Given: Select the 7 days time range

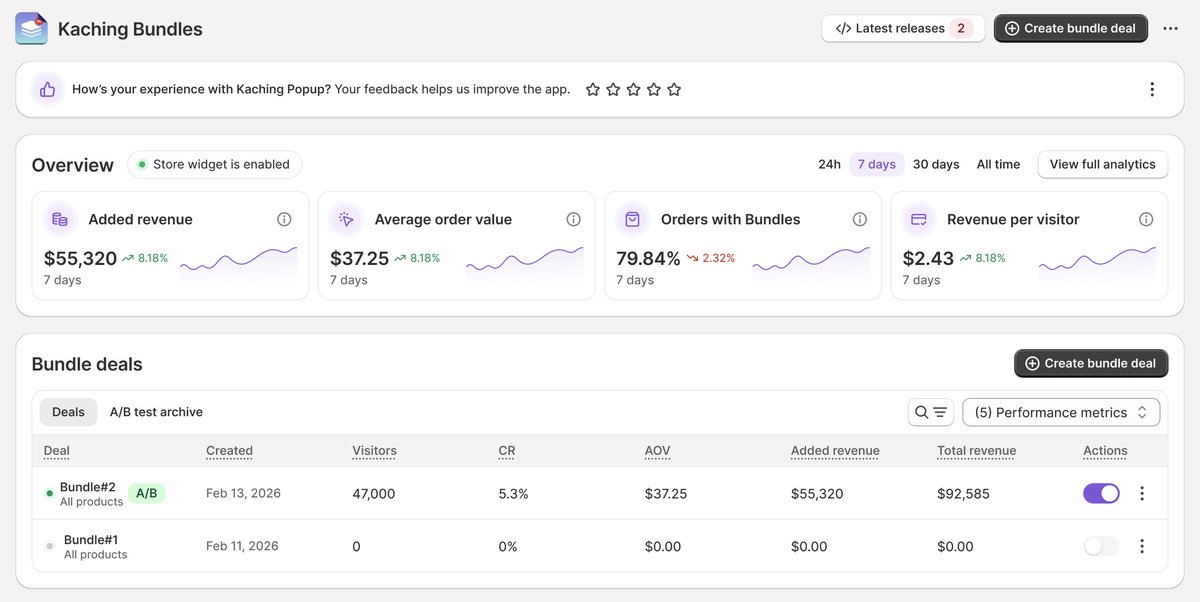Looking at the screenshot, I should point(877,164).
